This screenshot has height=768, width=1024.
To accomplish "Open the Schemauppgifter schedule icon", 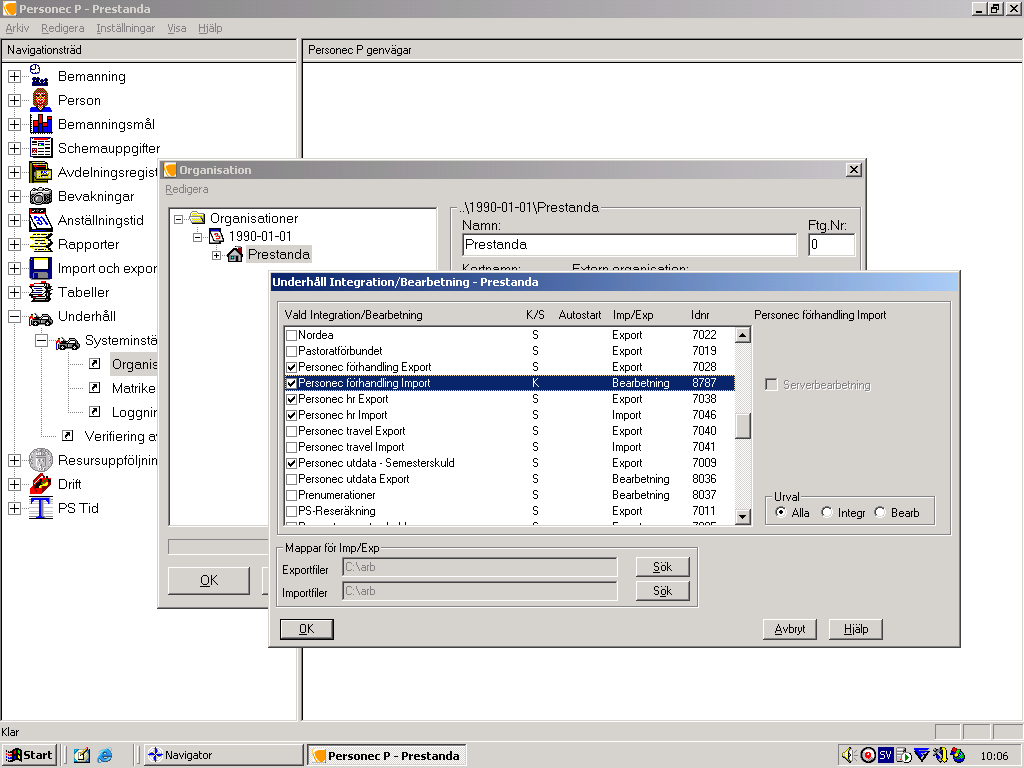I will [x=40, y=148].
